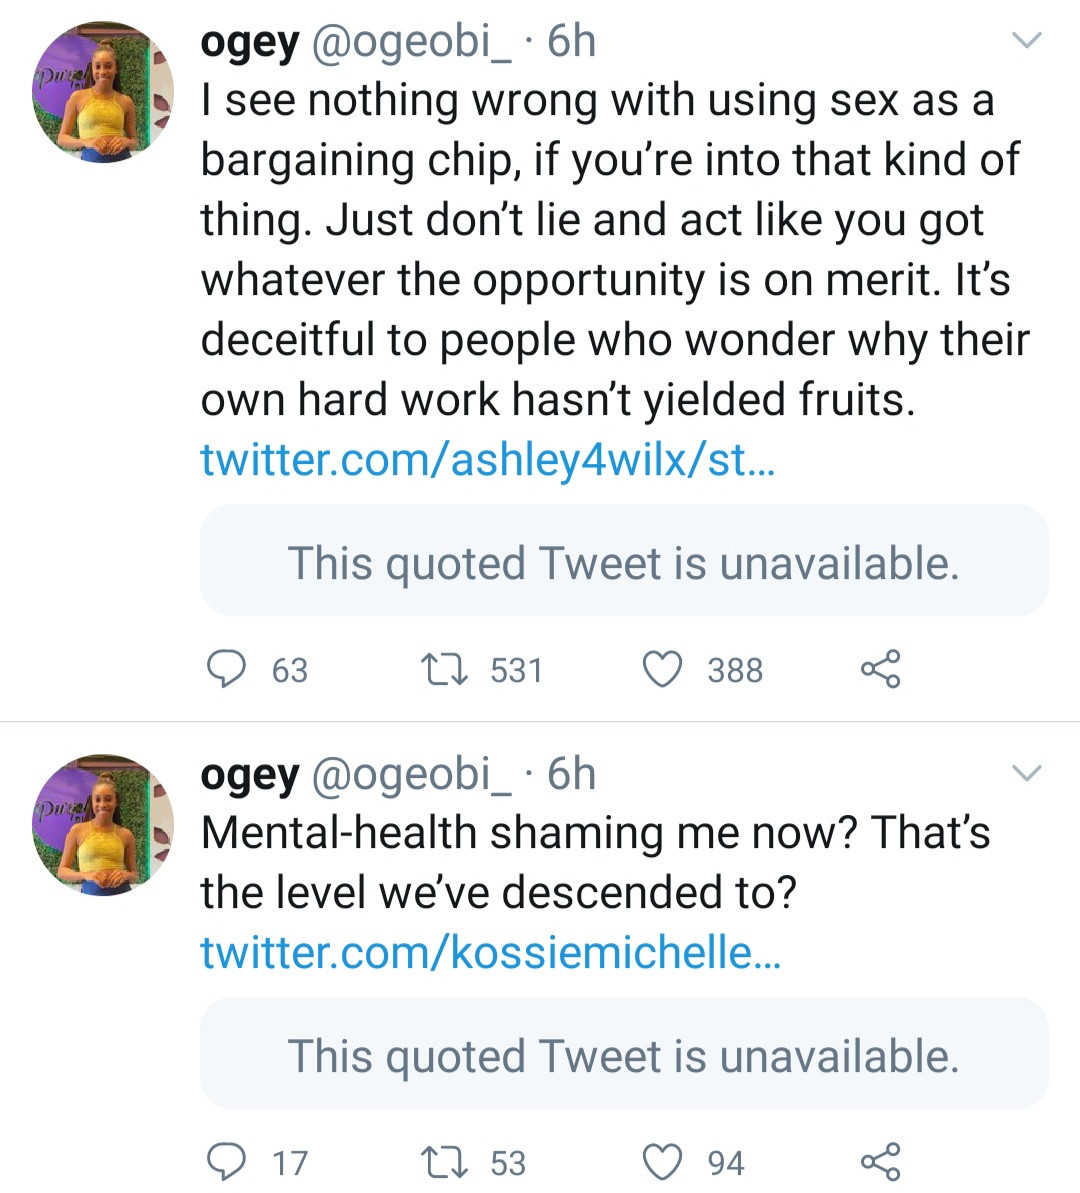Share the mental-health shaming tweet

click(x=880, y=1162)
